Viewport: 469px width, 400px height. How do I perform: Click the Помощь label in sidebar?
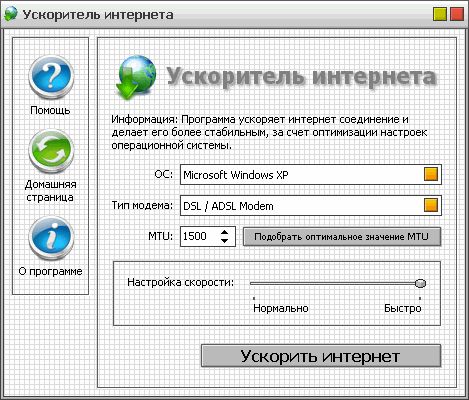click(x=50, y=110)
